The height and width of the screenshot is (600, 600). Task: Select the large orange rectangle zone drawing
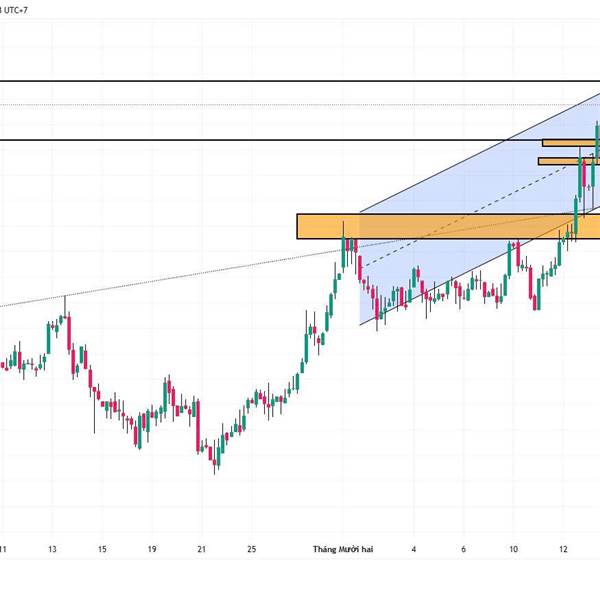(448, 227)
